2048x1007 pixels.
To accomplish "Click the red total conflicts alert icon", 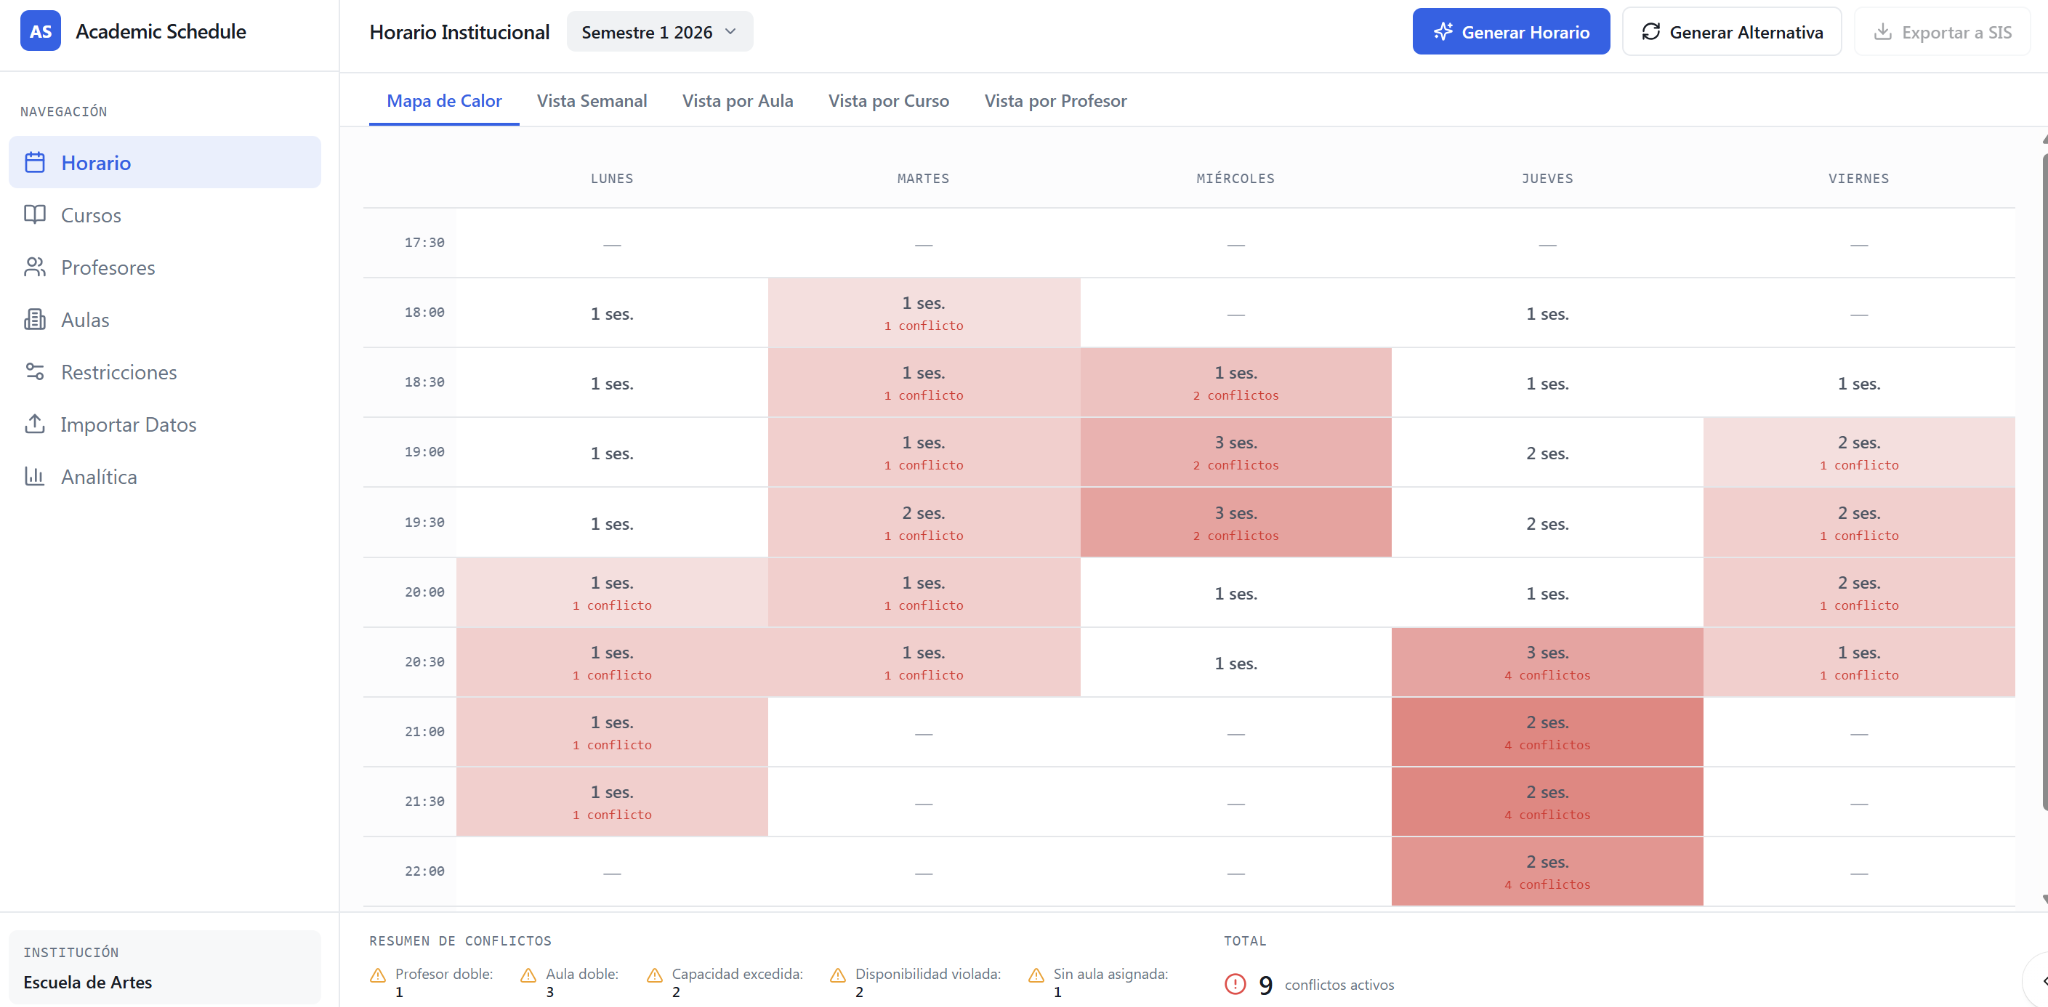I will [x=1236, y=984].
